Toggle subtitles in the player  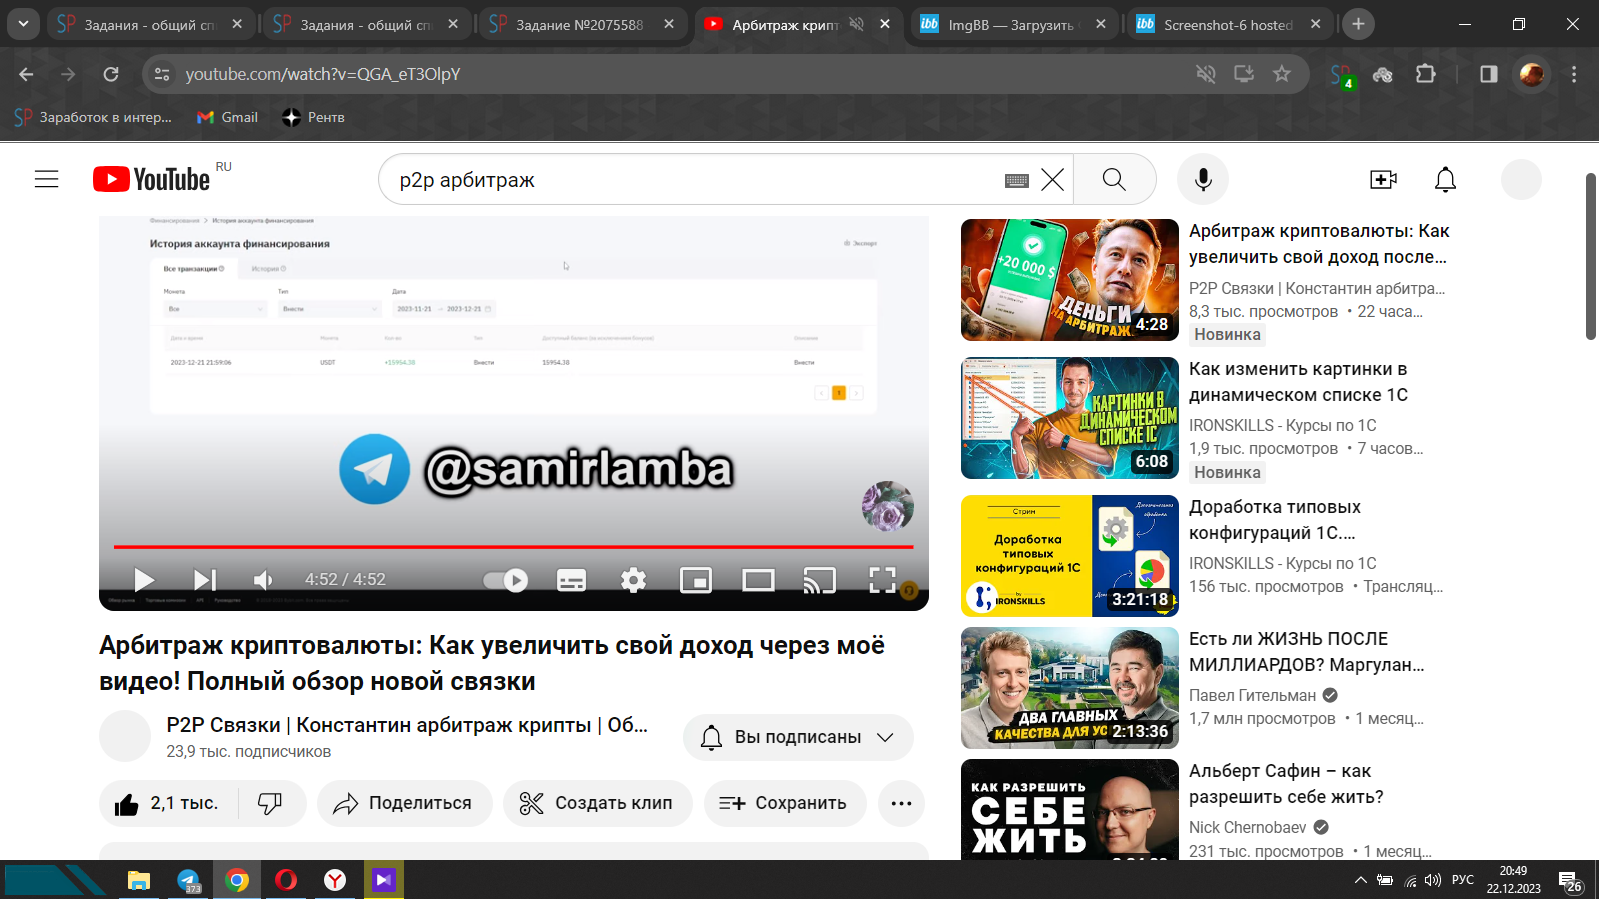pos(571,580)
